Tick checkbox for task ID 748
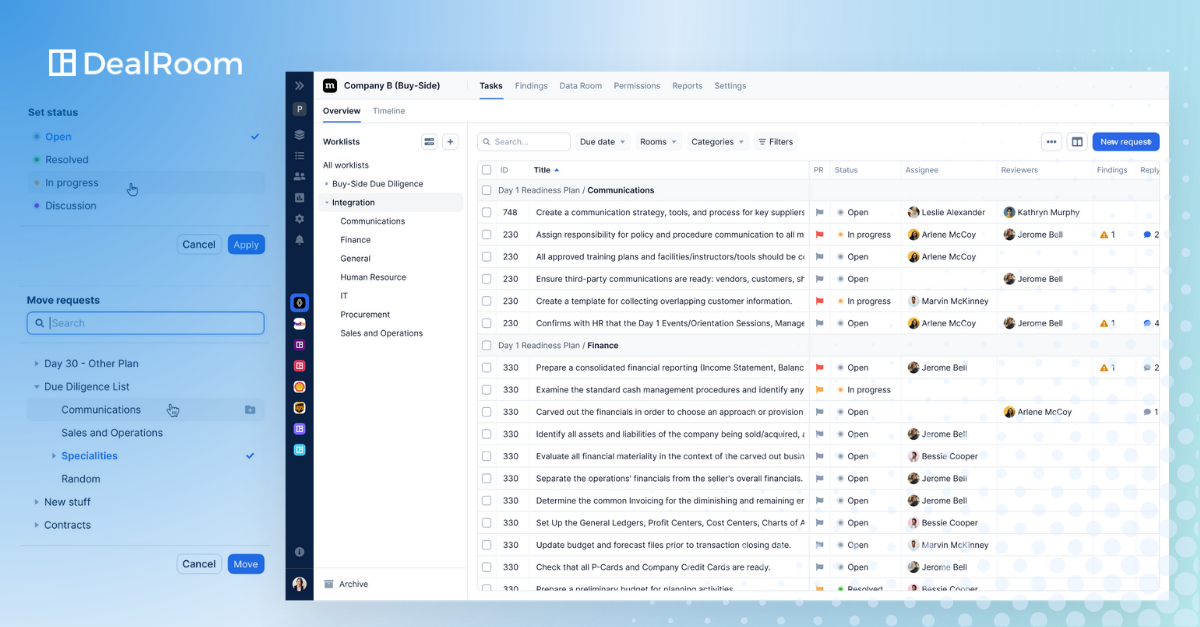 pos(487,213)
